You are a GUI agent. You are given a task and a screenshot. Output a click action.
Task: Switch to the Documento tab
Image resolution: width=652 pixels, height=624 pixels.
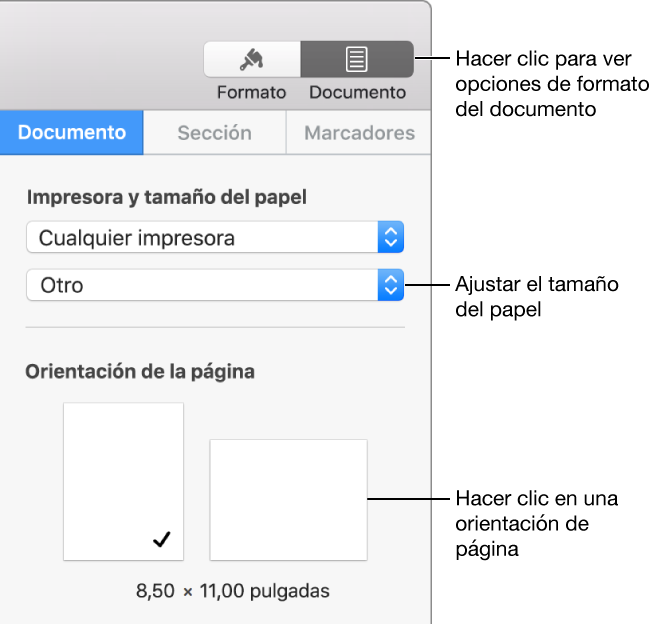pos(72,133)
